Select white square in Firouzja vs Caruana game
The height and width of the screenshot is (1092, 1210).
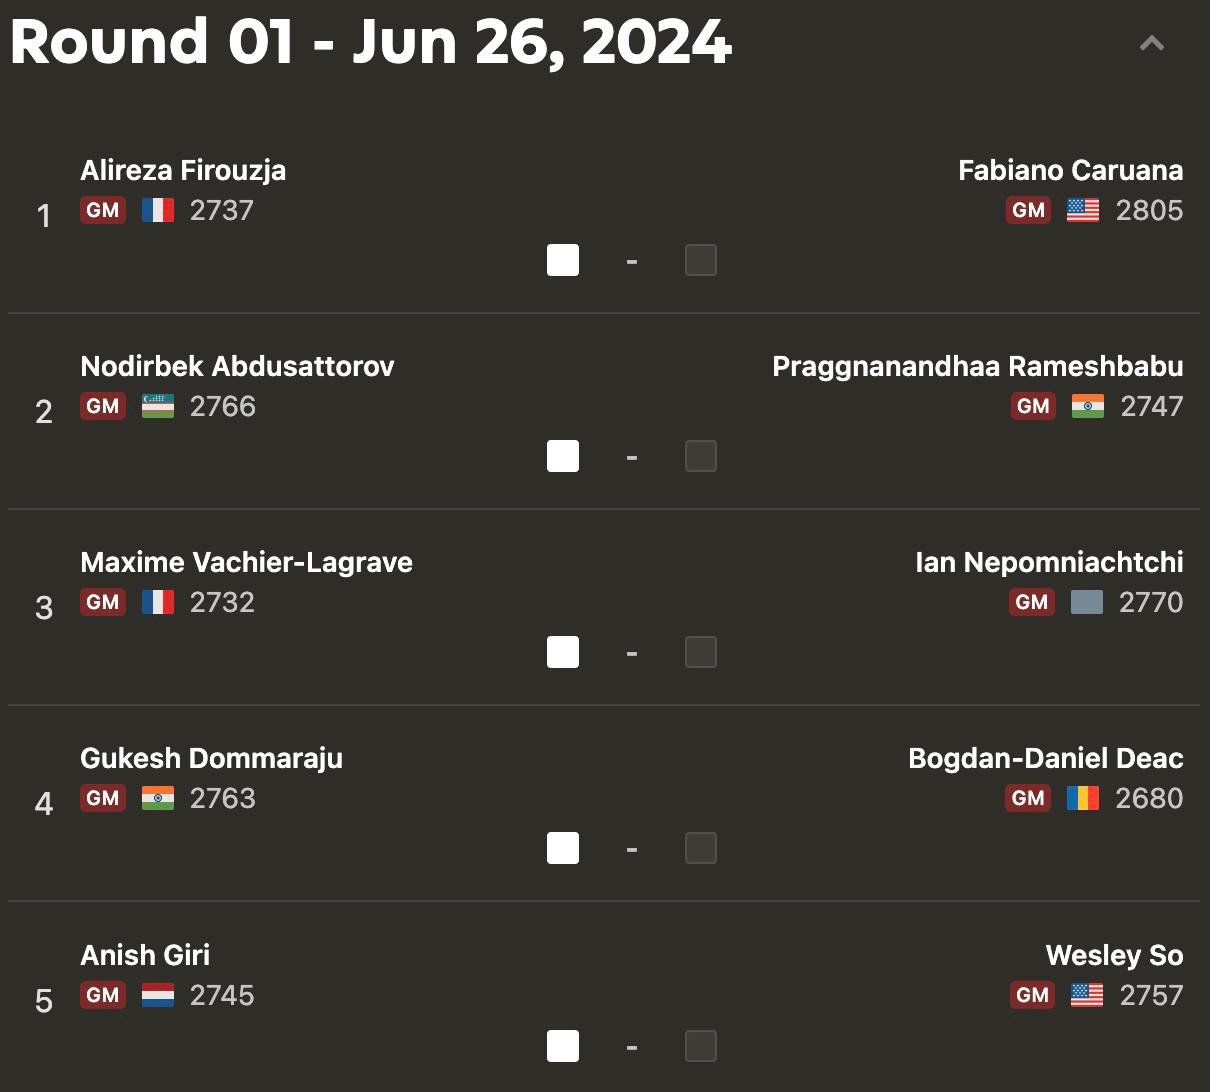click(x=563, y=260)
